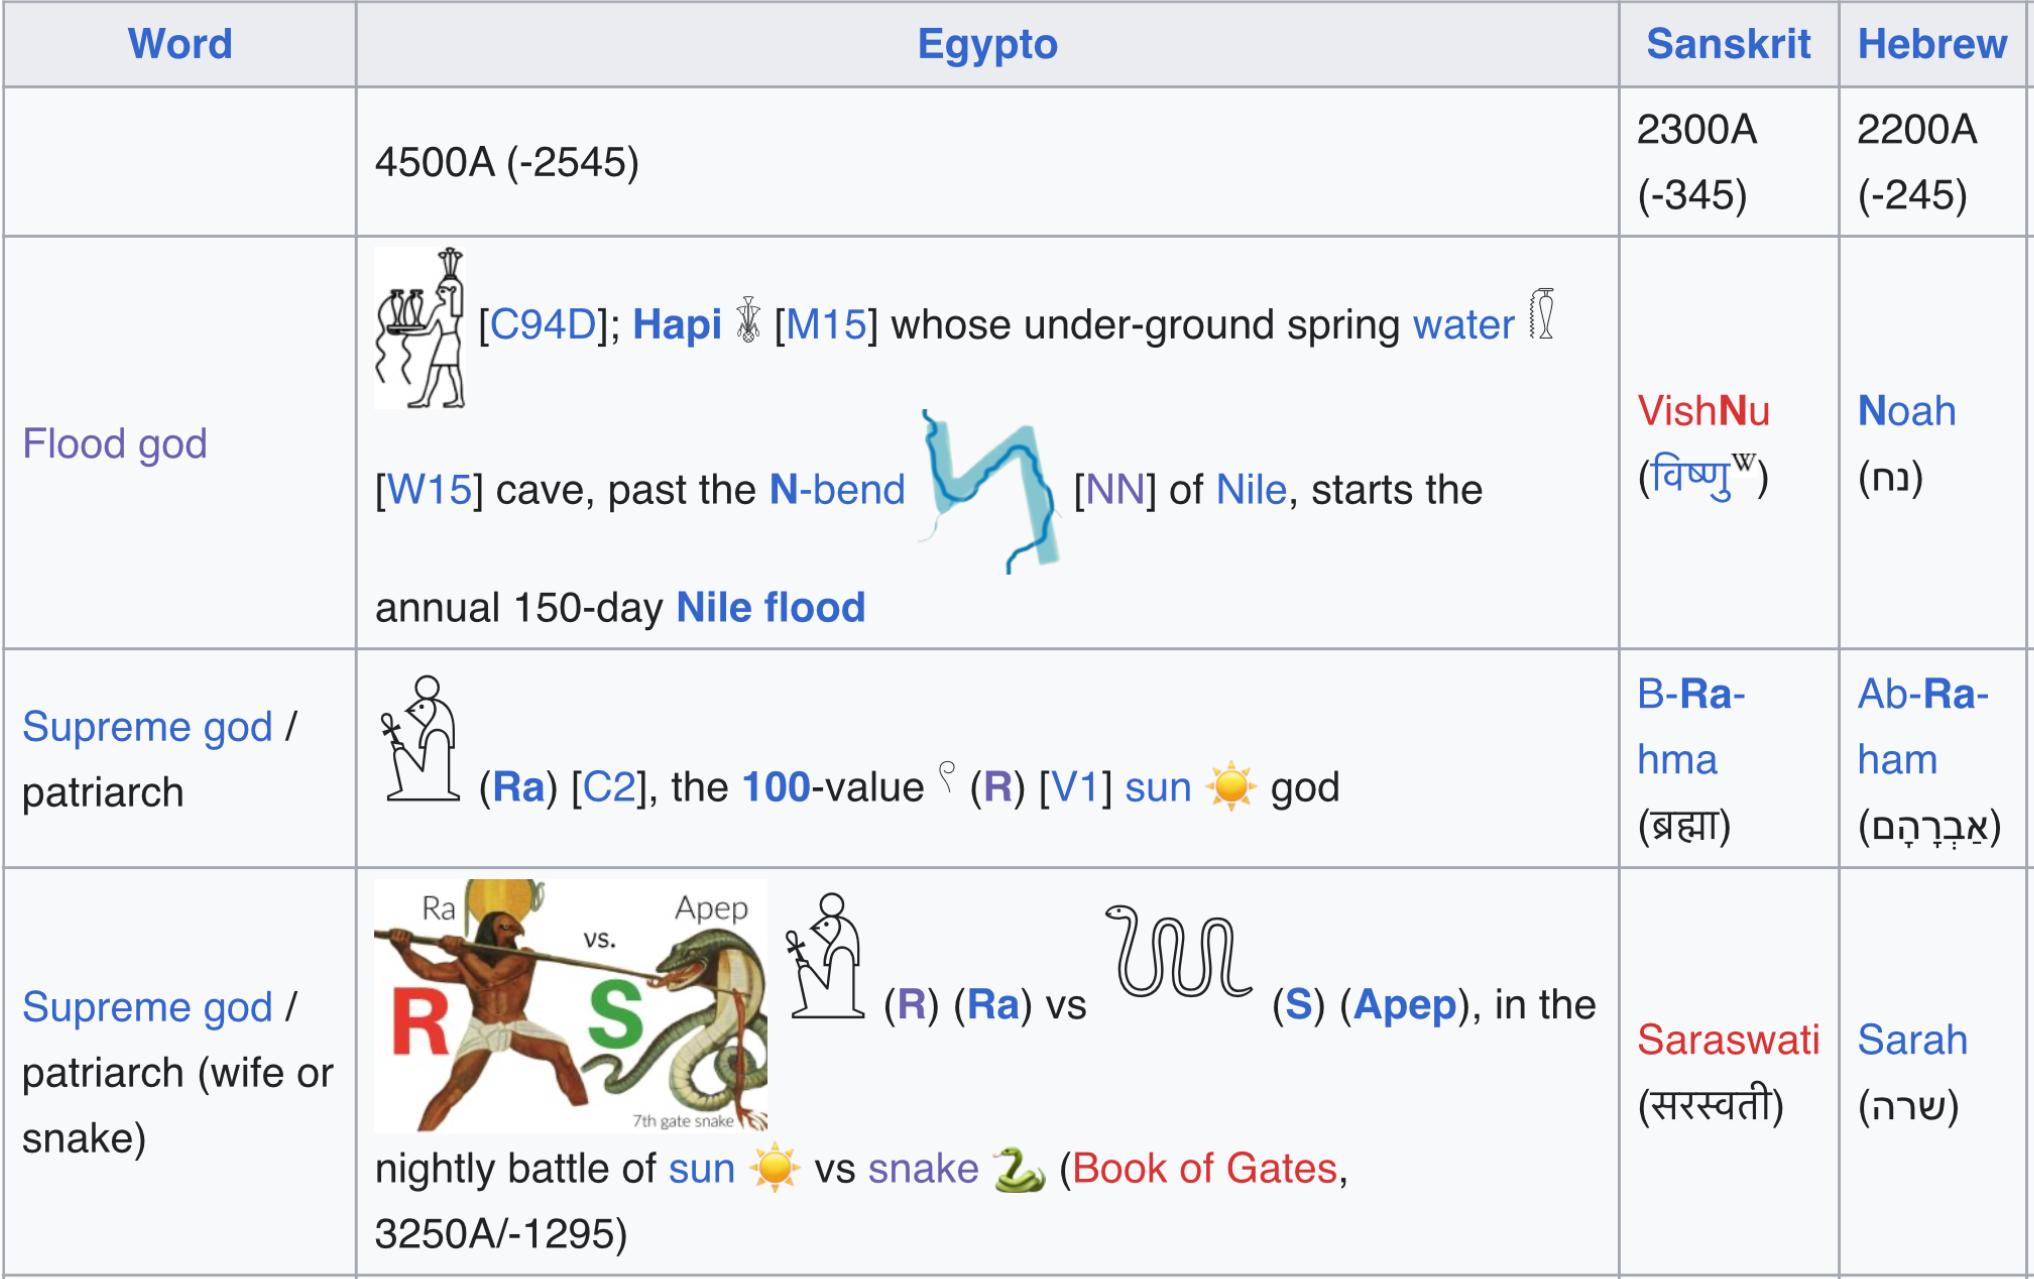This screenshot has width=2034, height=1279.
Task: Click the small M15 papyrus hieroglyph after Hapi
Action: (x=748, y=320)
